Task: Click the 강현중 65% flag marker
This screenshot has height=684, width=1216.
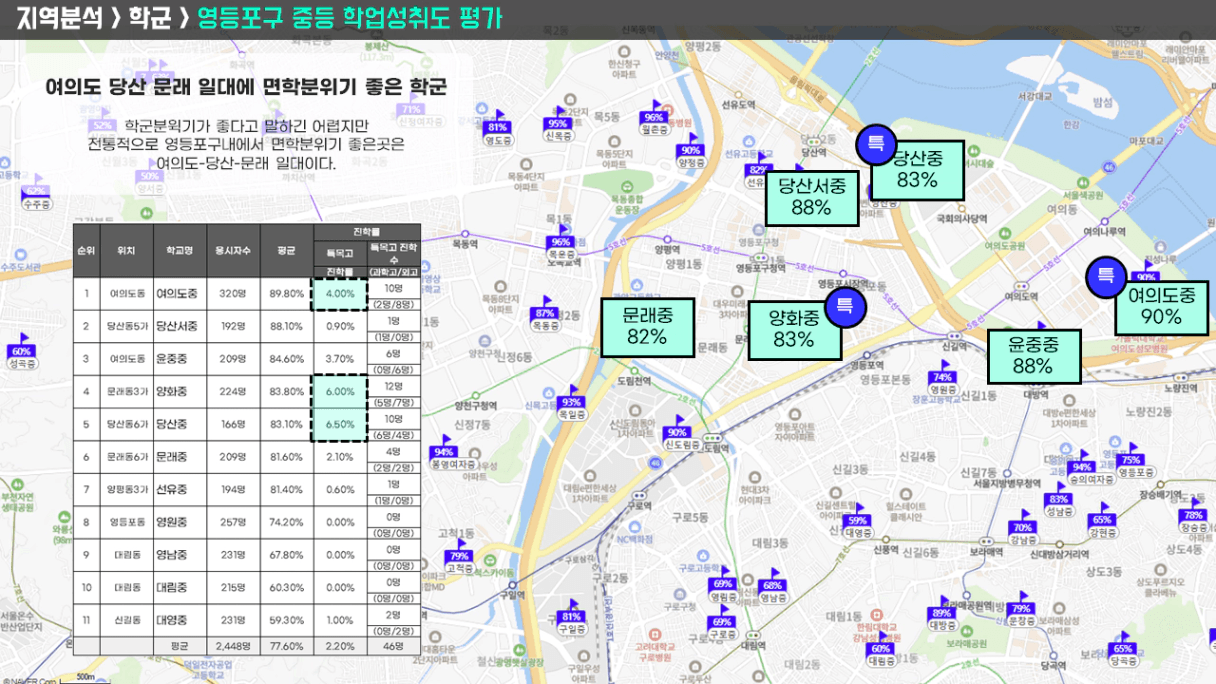Action: (x=1102, y=521)
